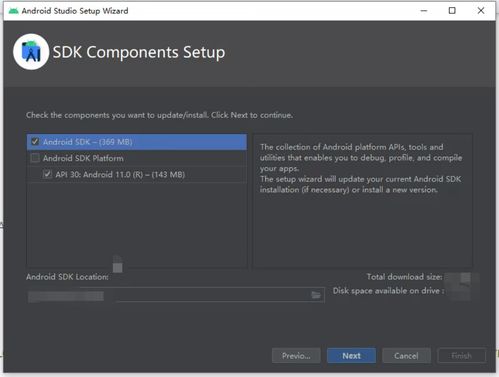Select the Android SDK Platform row
This screenshot has height=377, width=499.
pyautogui.click(x=137, y=158)
